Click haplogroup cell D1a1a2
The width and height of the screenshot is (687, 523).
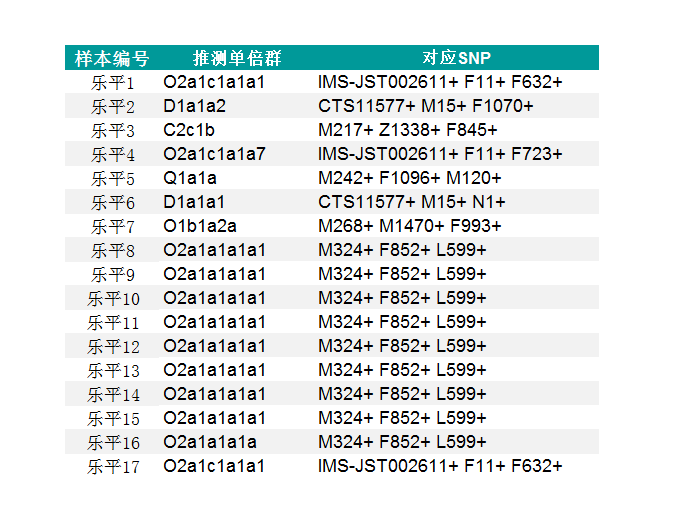pos(195,106)
